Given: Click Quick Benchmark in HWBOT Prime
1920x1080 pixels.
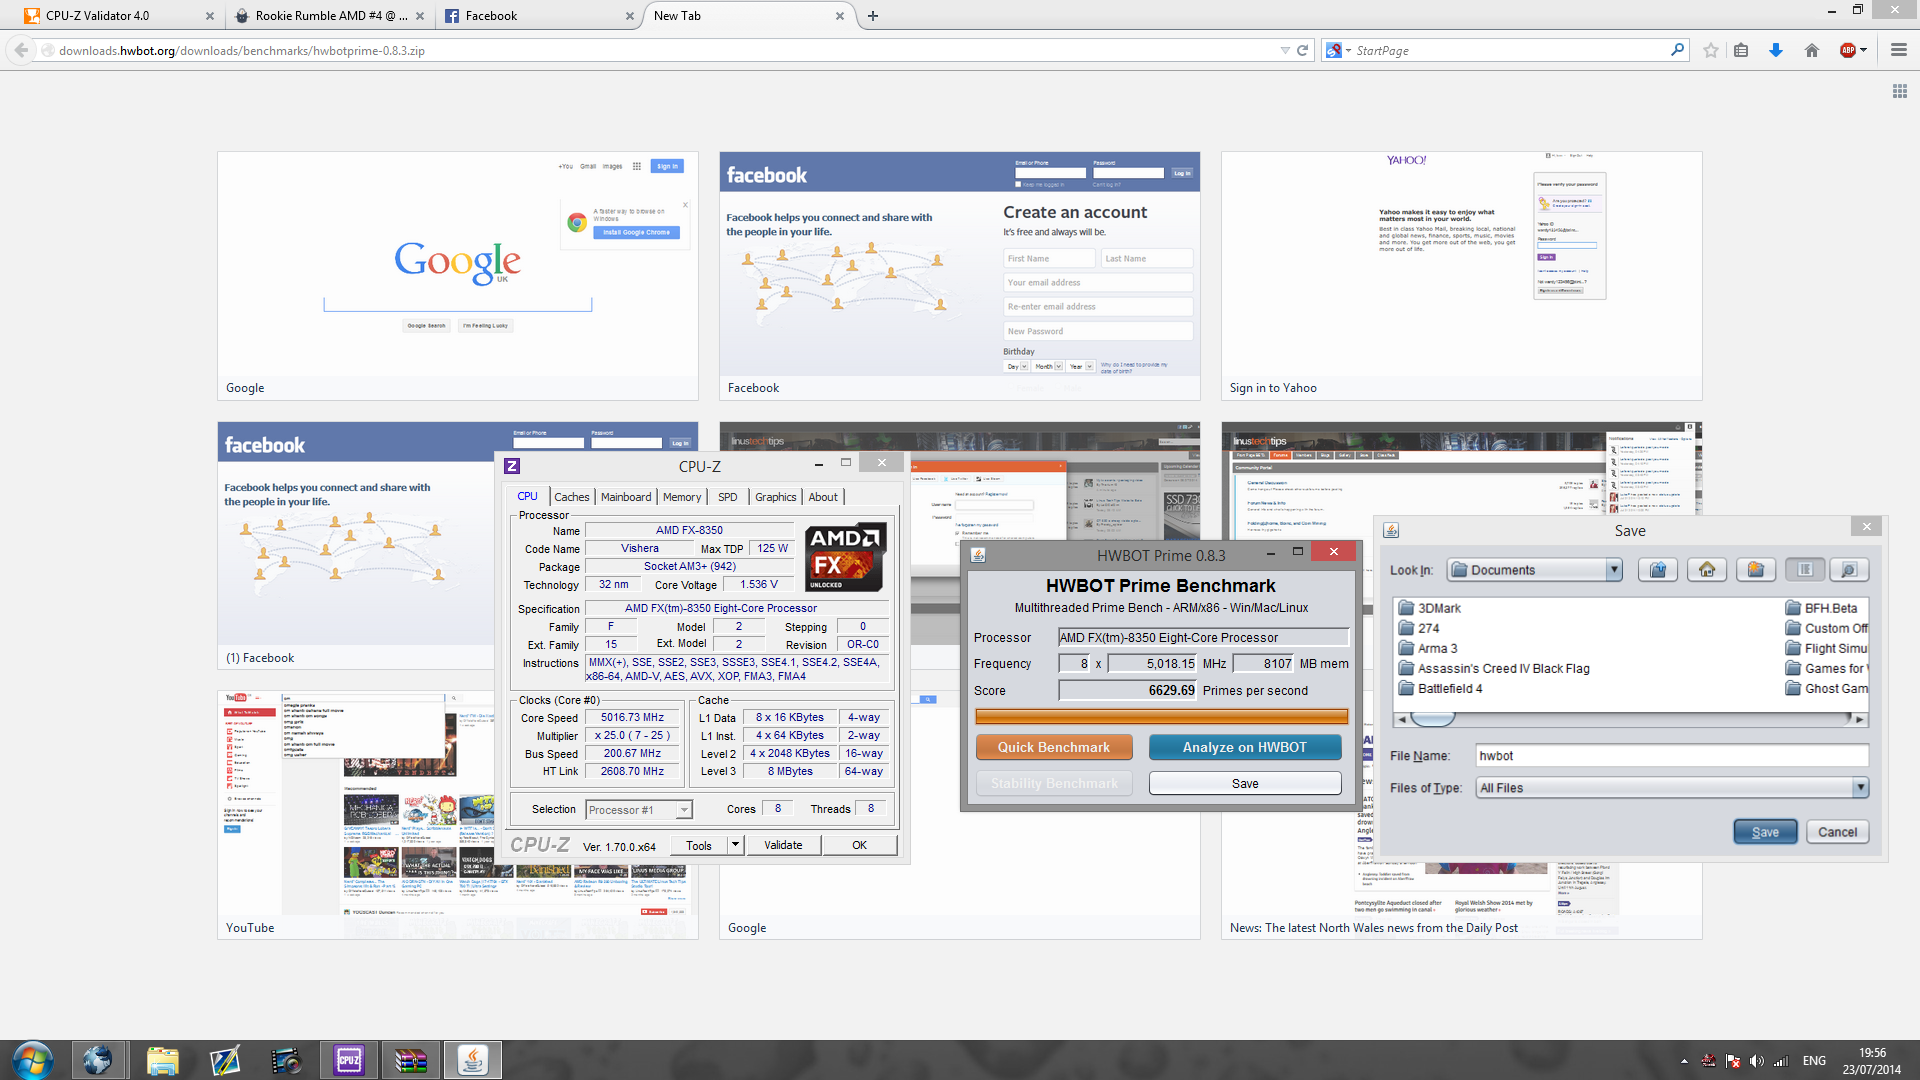Looking at the screenshot, I should [1054, 747].
